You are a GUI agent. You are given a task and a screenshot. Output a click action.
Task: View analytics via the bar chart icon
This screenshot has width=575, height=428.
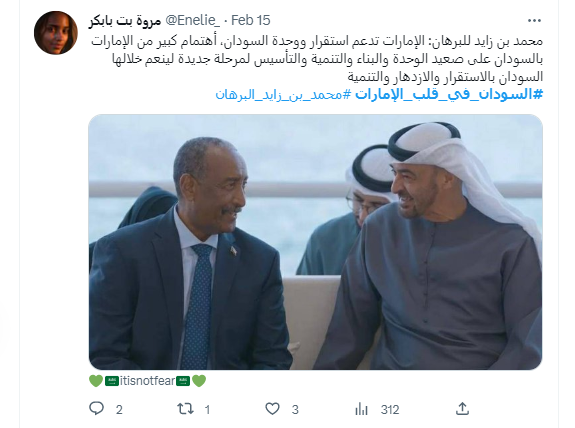pyautogui.click(x=361, y=409)
